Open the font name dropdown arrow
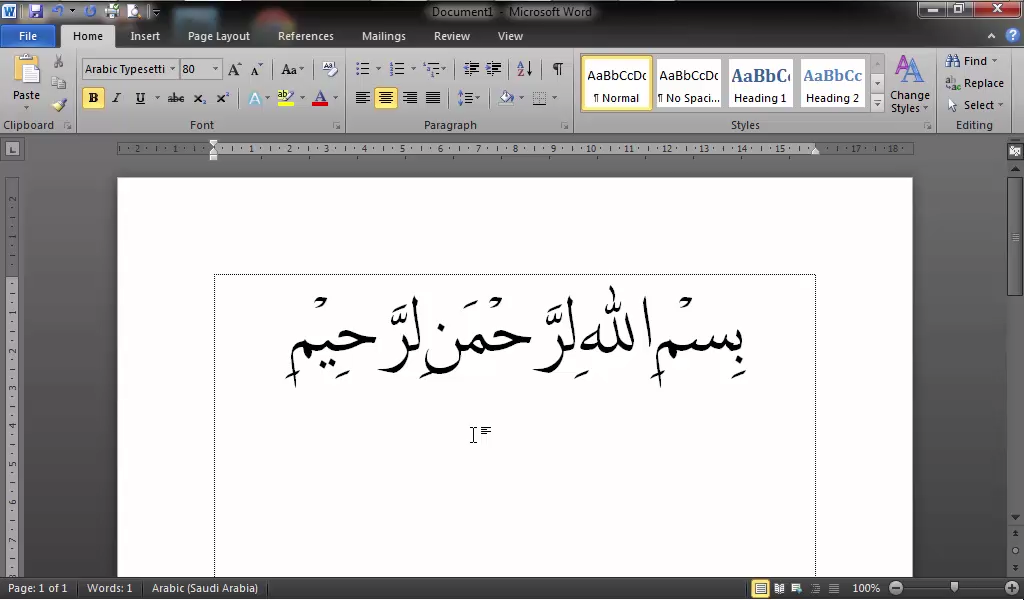 pos(172,69)
